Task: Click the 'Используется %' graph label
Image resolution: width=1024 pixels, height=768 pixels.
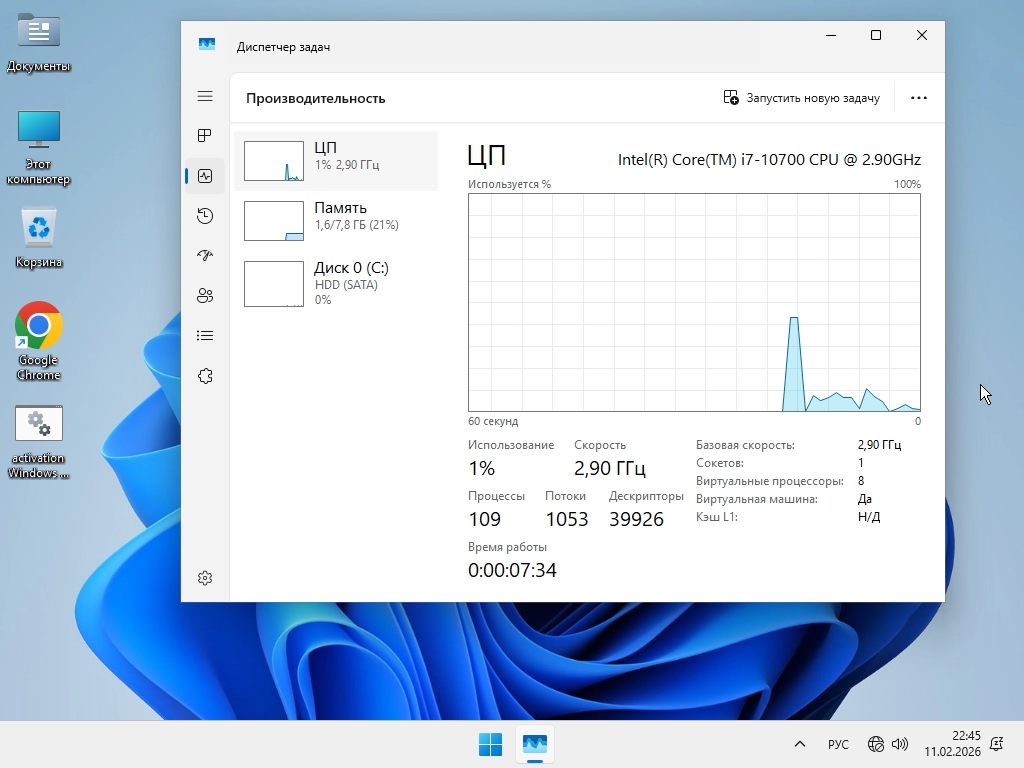Action: pyautogui.click(x=509, y=184)
